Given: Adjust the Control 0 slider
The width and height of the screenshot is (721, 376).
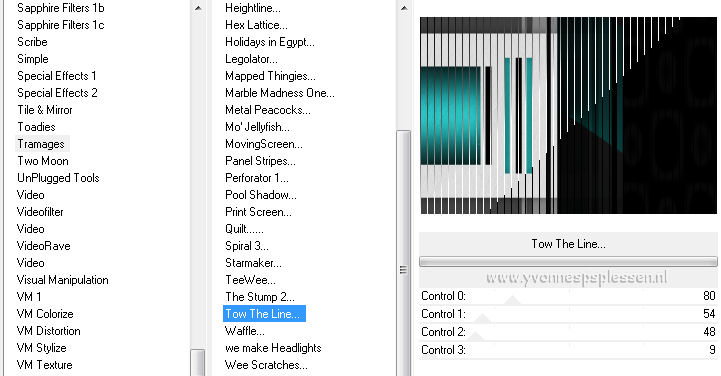Looking at the screenshot, I should pos(568,296).
